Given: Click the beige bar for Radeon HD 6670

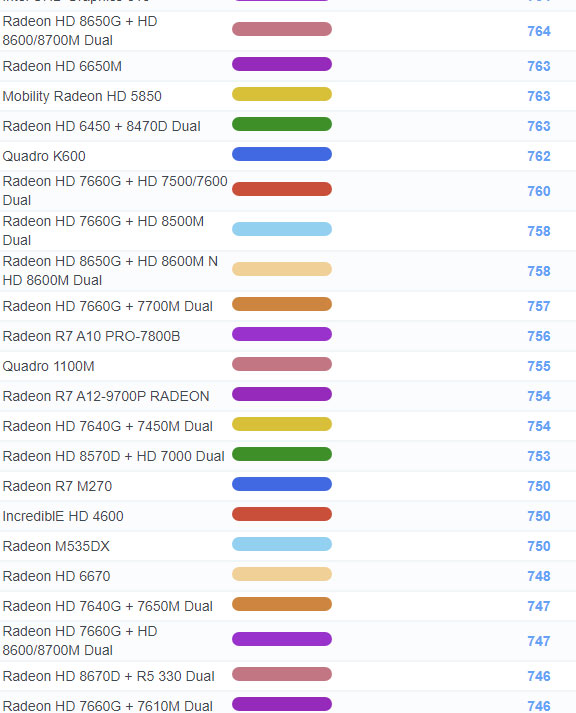Looking at the screenshot, I should coord(282,574).
